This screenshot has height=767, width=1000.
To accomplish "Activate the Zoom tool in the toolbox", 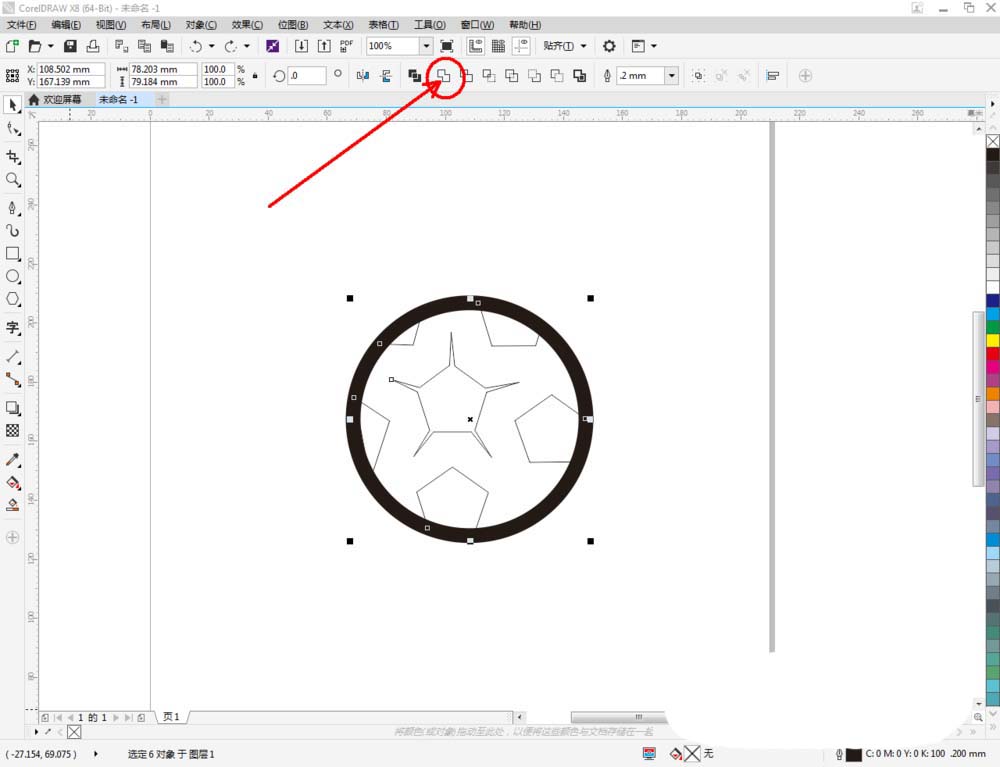I will point(12,180).
